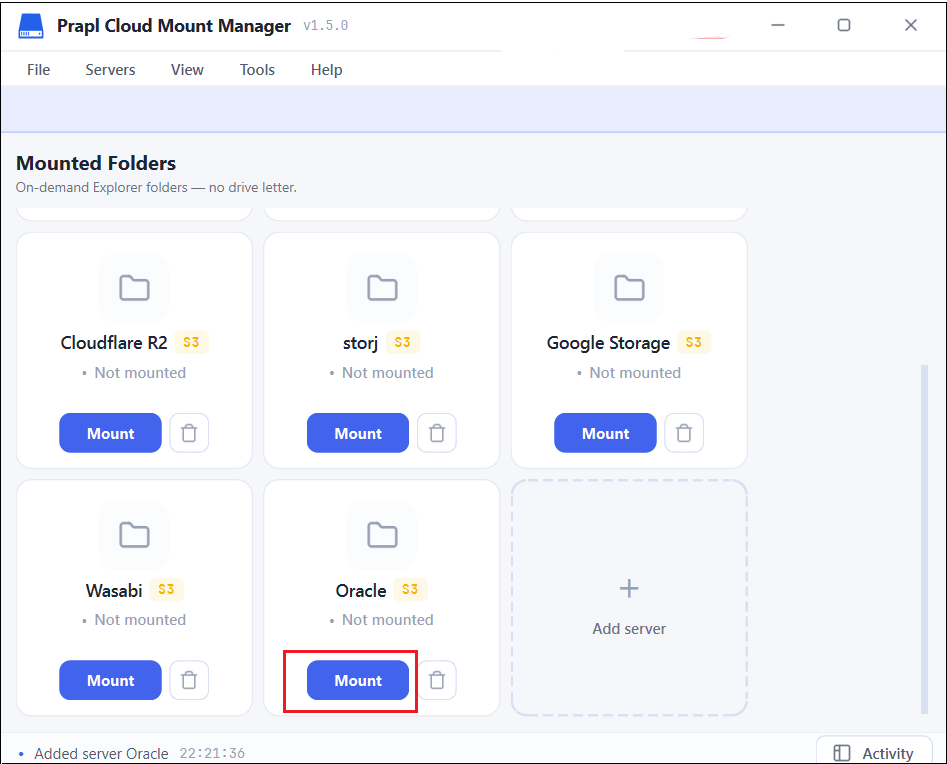947x764 pixels.
Task: Click the S3 badge beside Oracle
Action: [410, 589]
